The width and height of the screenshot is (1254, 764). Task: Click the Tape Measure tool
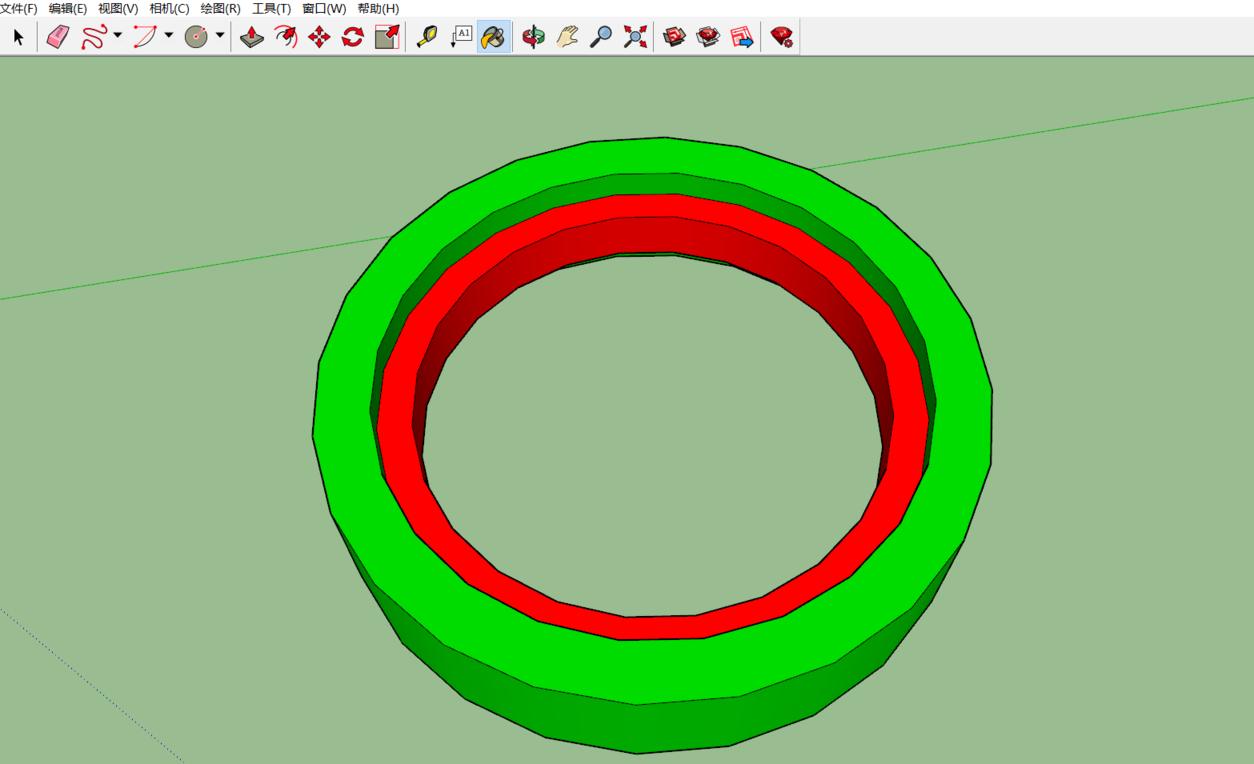pyautogui.click(x=427, y=38)
